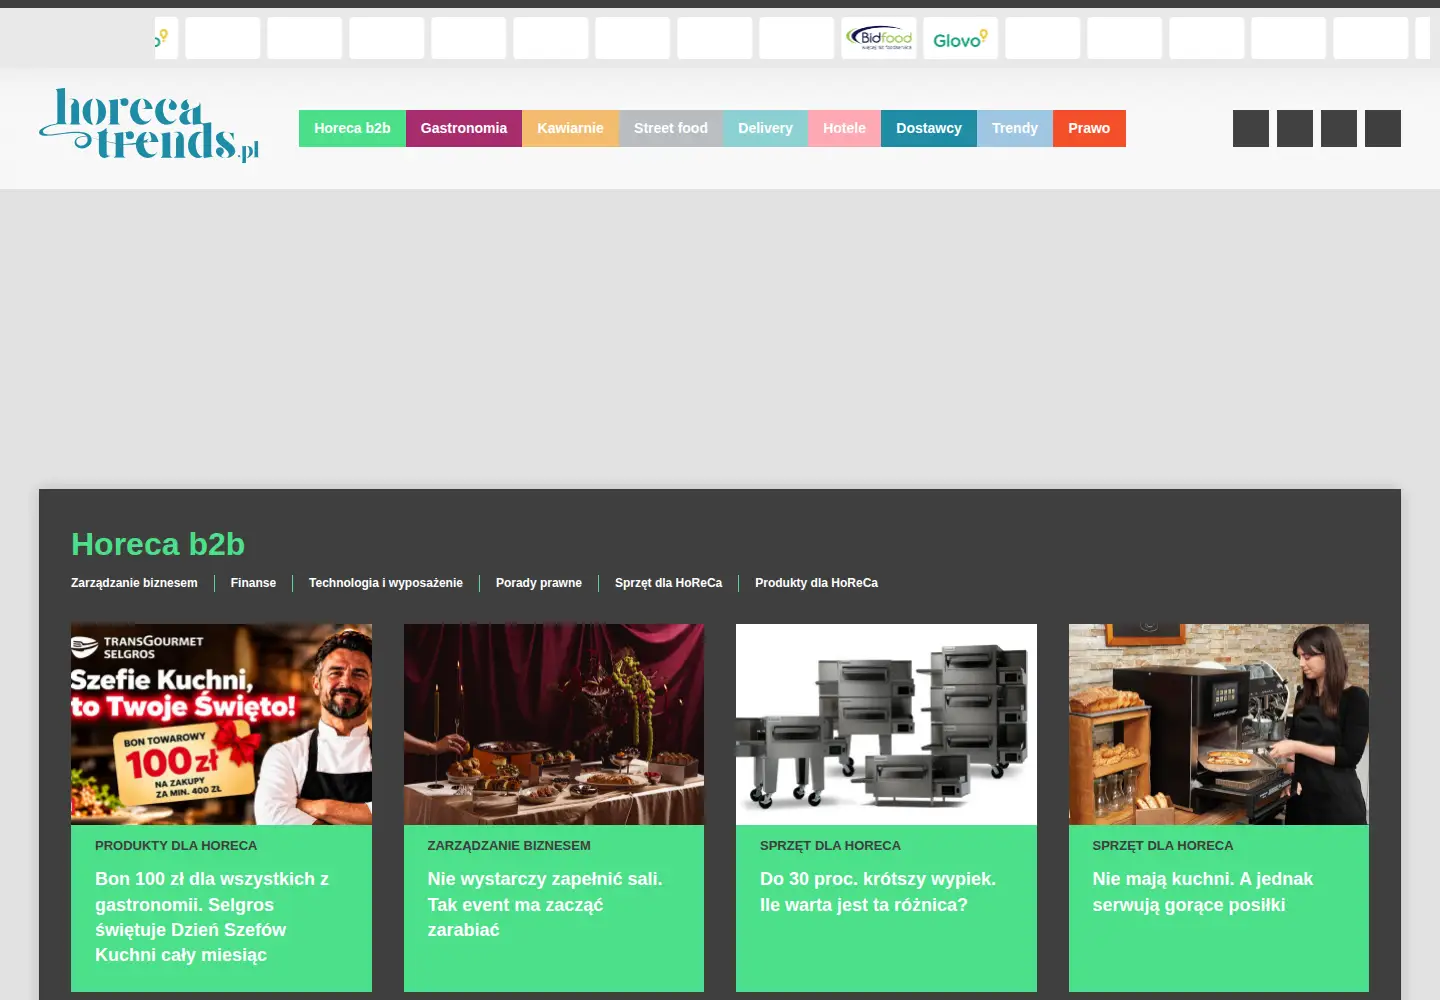Select the Prawo menu item
Screen dimensions: 1440x1000
point(1089,128)
